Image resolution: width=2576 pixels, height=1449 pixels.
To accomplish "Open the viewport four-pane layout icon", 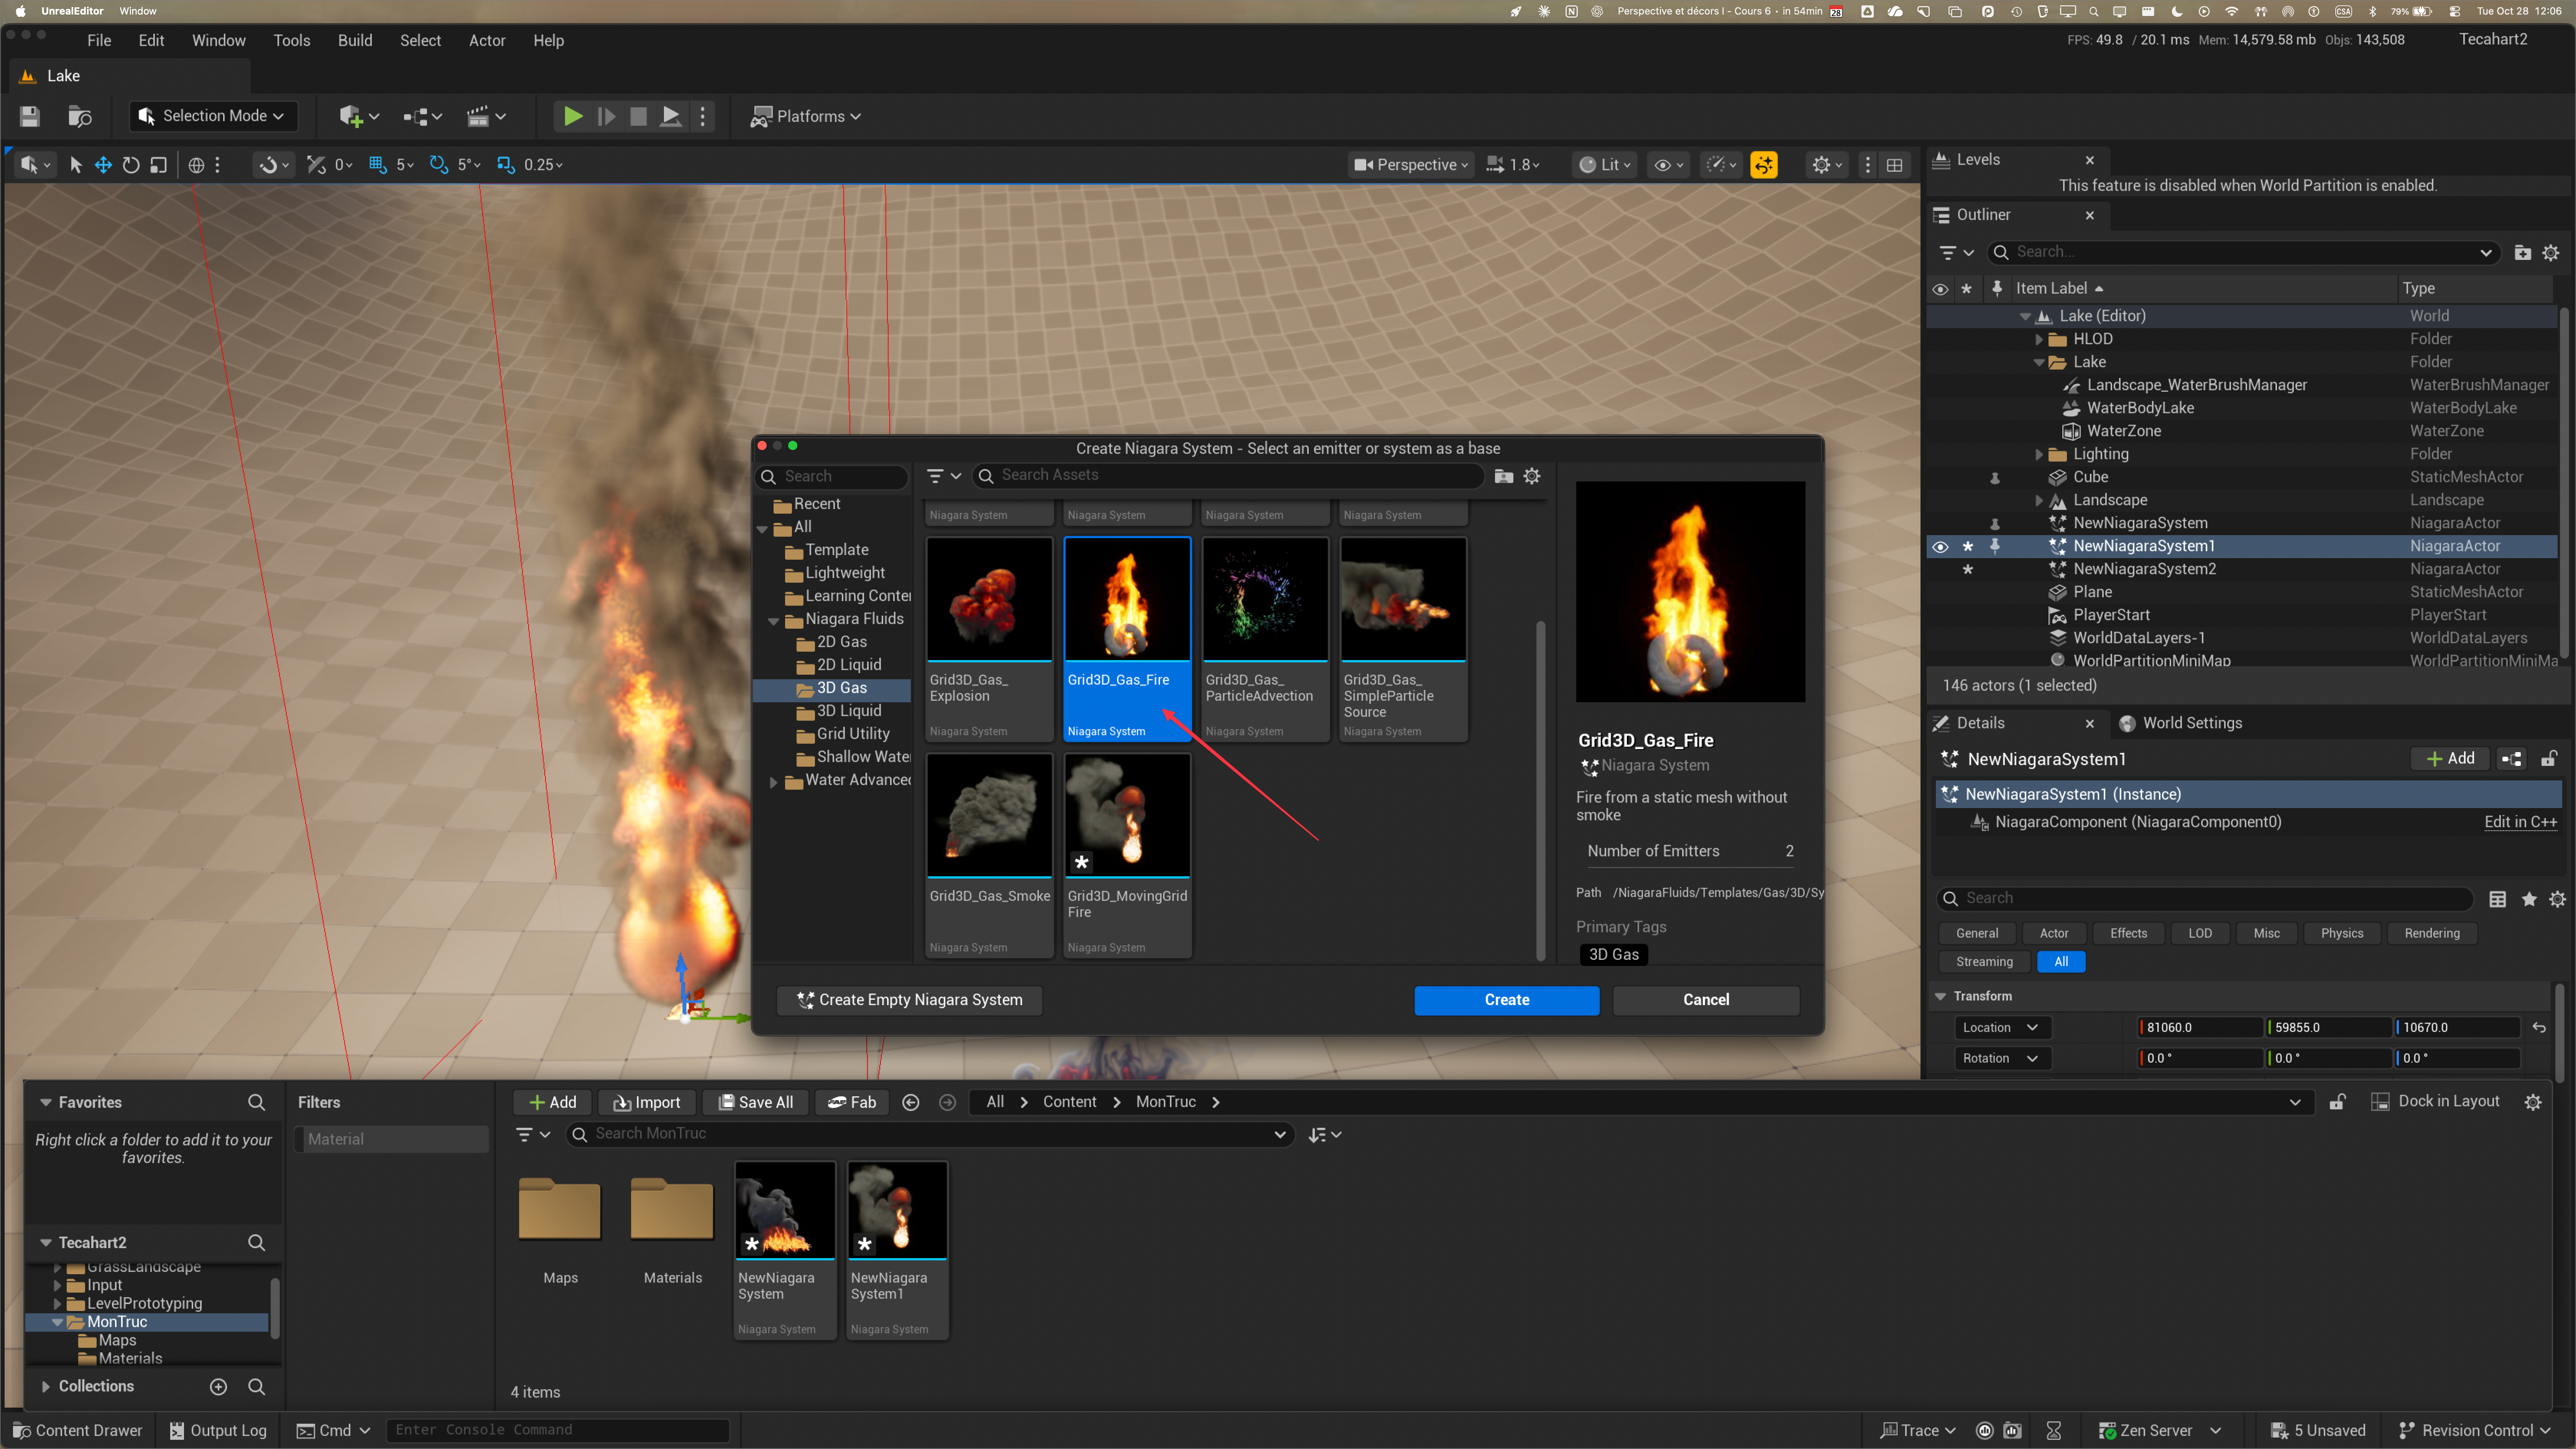I will coord(1894,165).
